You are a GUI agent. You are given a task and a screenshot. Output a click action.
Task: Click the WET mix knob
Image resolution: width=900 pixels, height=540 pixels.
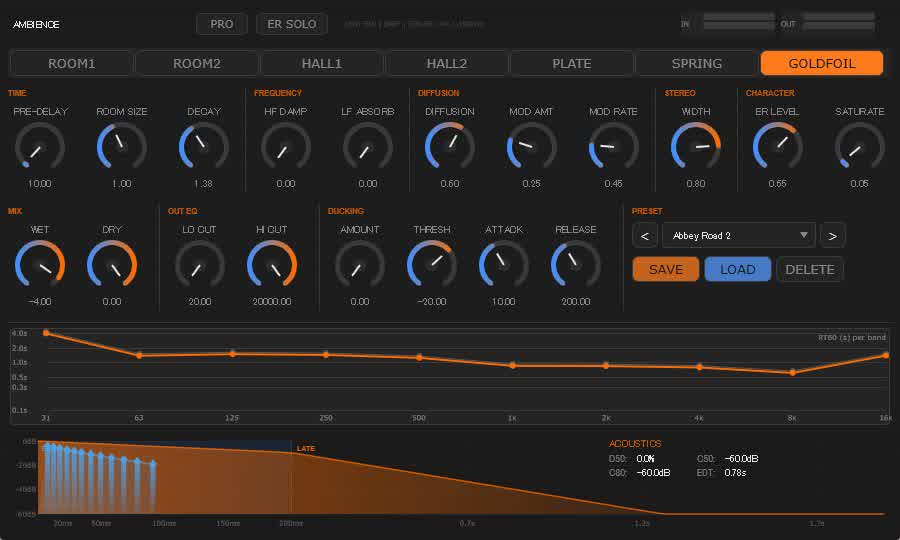[40, 265]
